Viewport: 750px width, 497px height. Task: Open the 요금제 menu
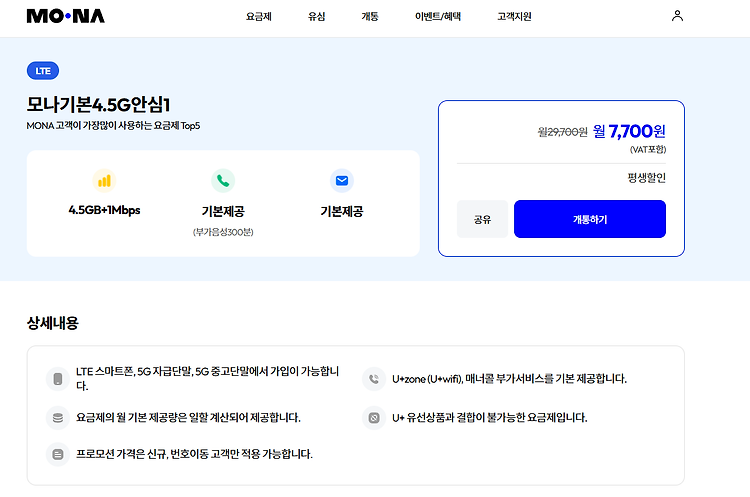pos(259,16)
